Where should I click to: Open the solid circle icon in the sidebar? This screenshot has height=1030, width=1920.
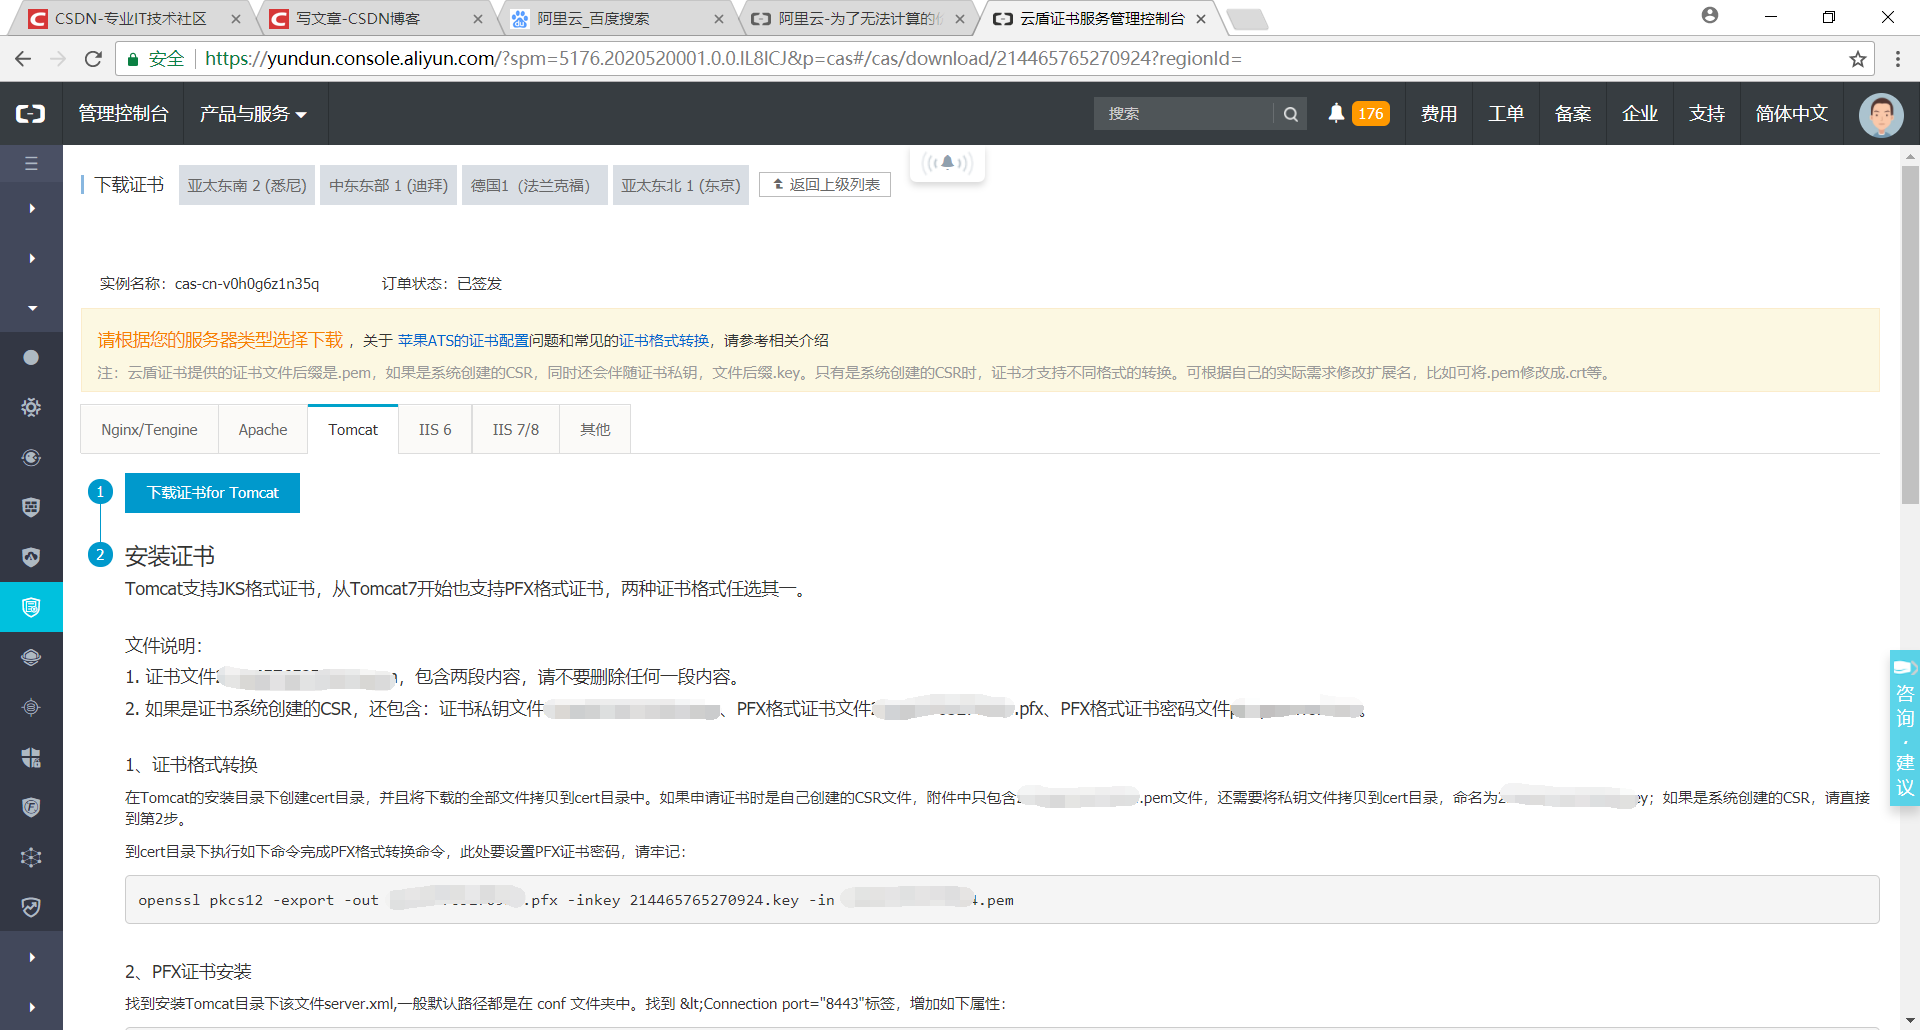pyautogui.click(x=31, y=357)
